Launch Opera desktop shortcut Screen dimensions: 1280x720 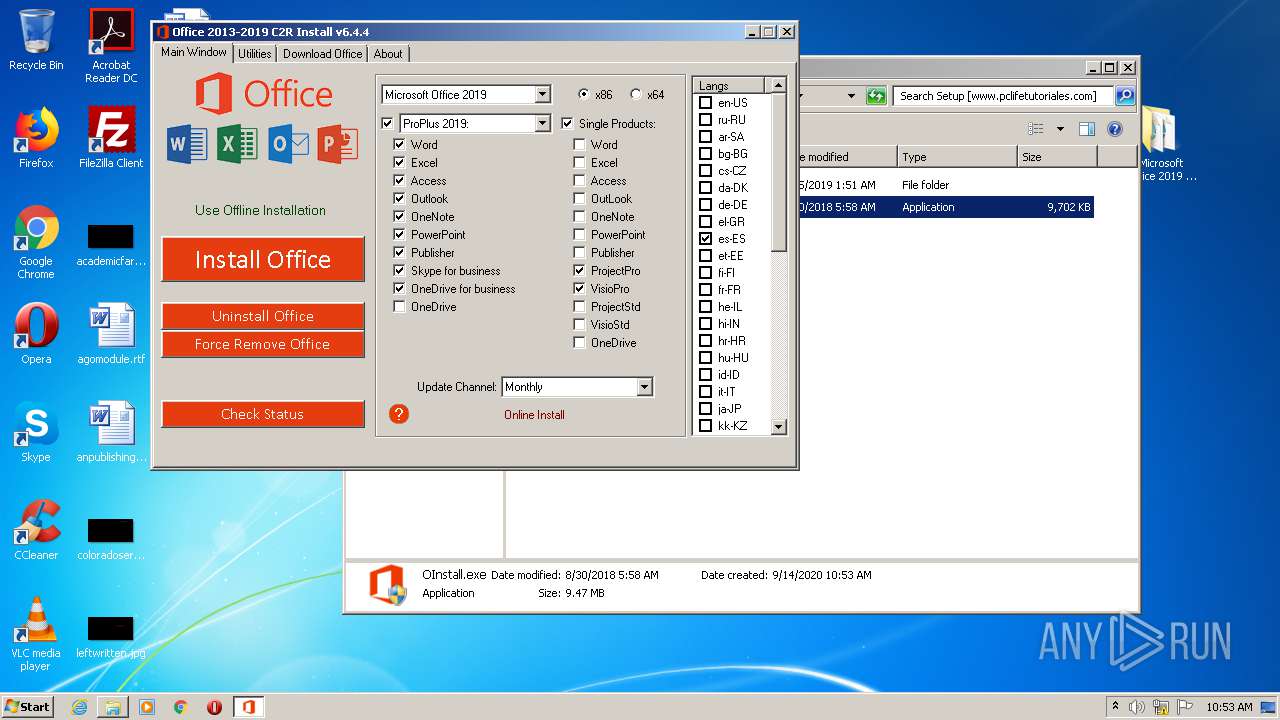click(36, 334)
